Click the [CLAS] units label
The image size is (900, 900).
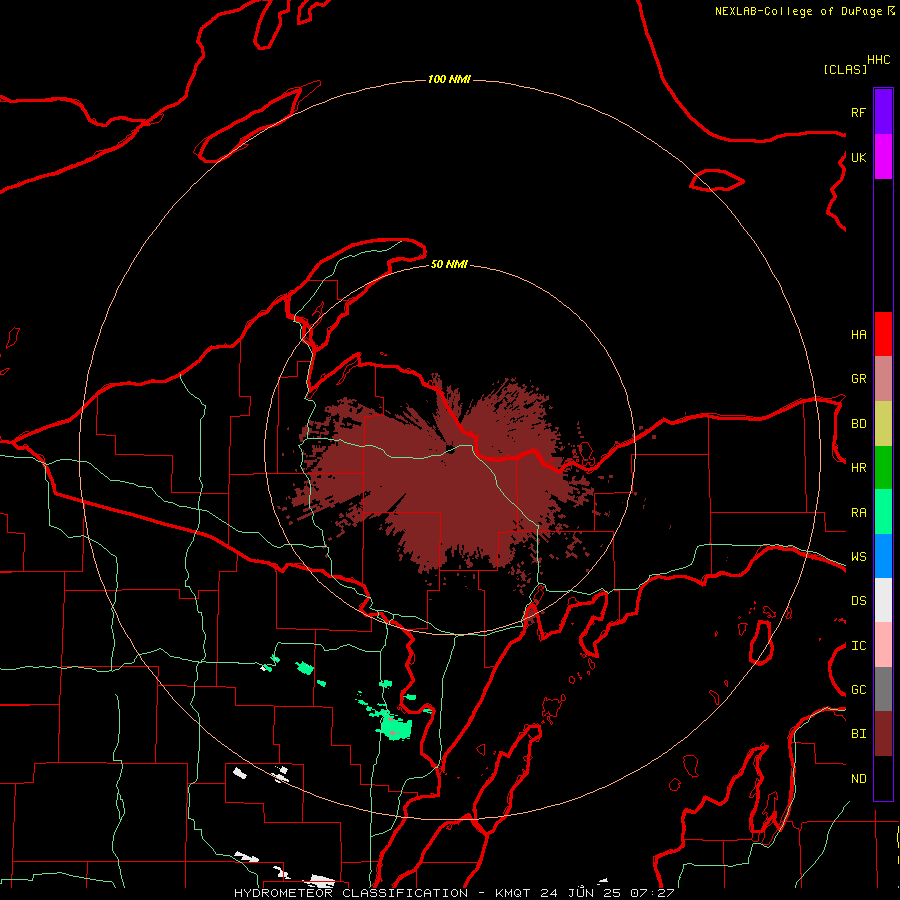[x=845, y=70]
